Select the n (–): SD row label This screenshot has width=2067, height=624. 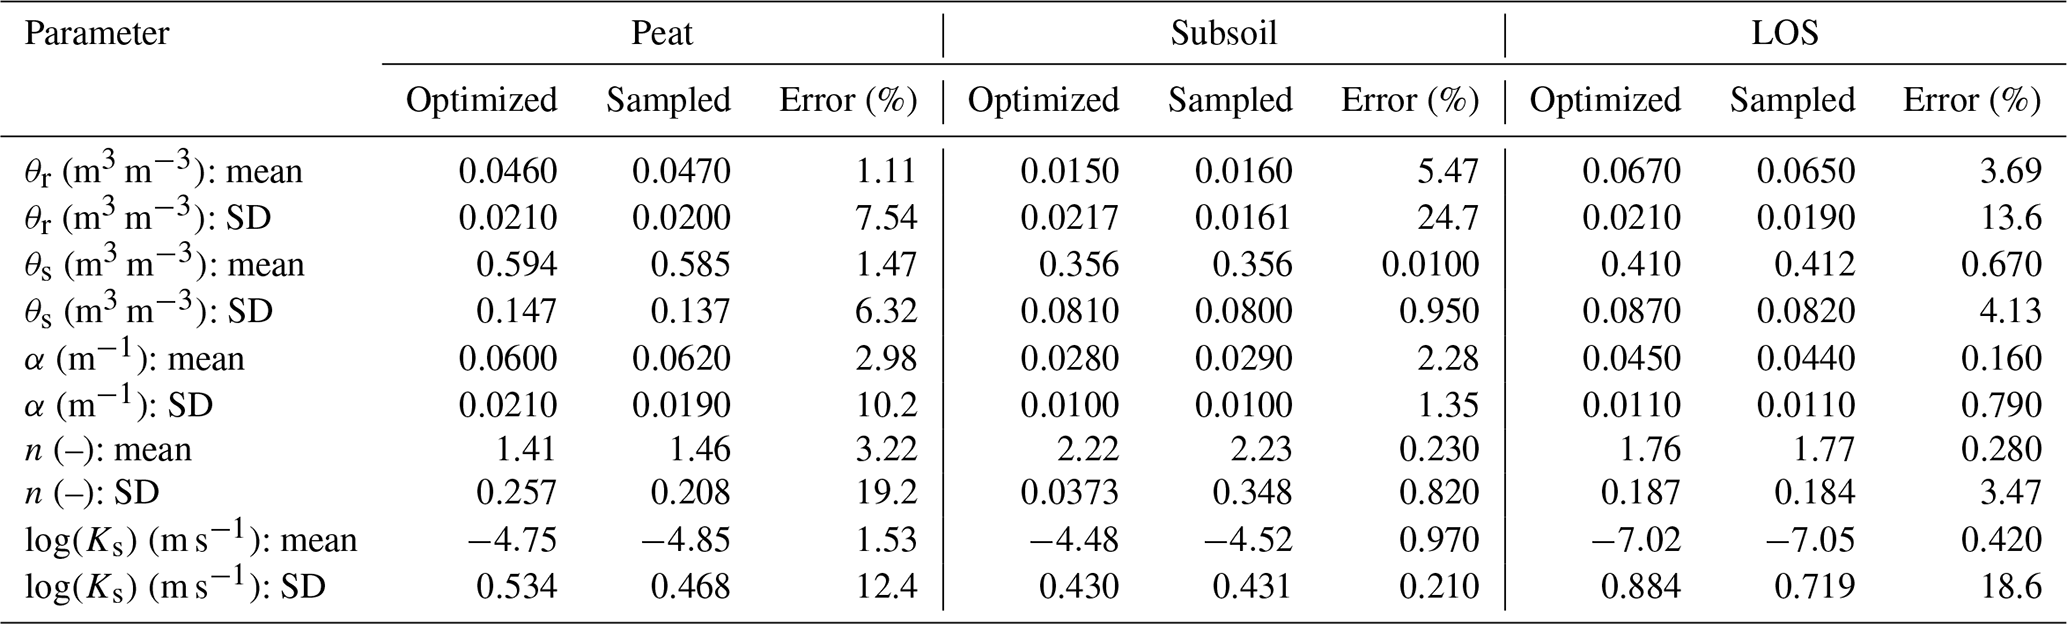(x=92, y=492)
